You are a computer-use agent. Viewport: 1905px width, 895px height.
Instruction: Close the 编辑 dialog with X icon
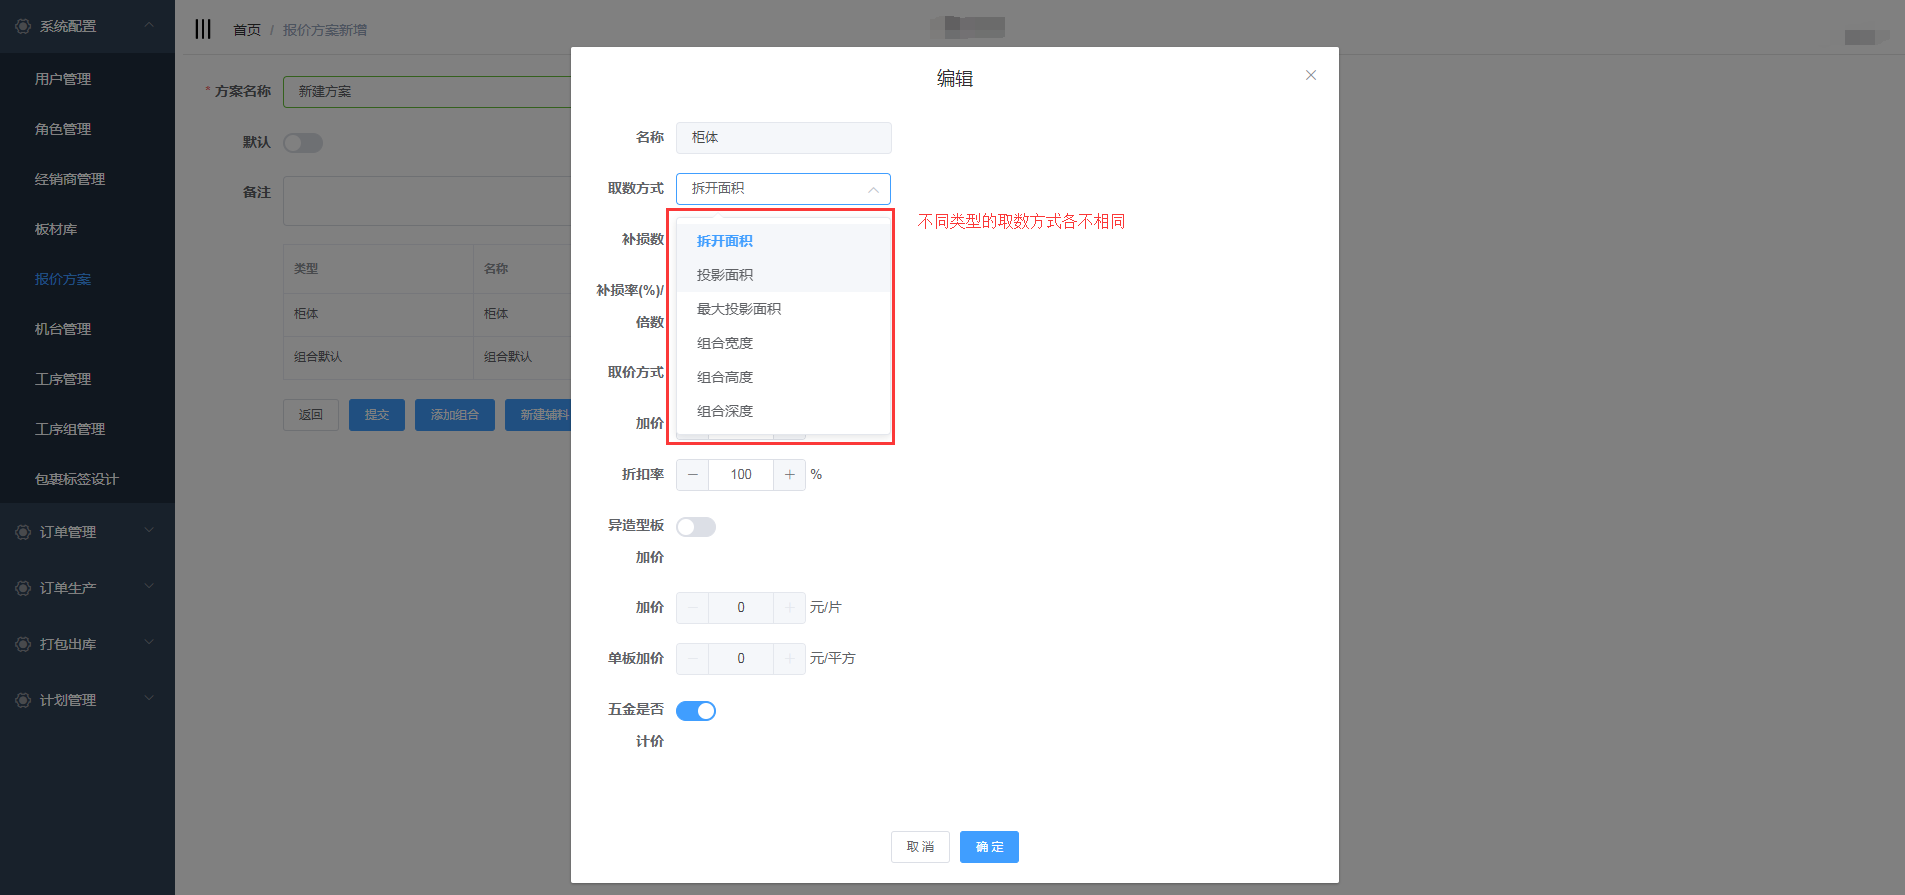[x=1310, y=75]
